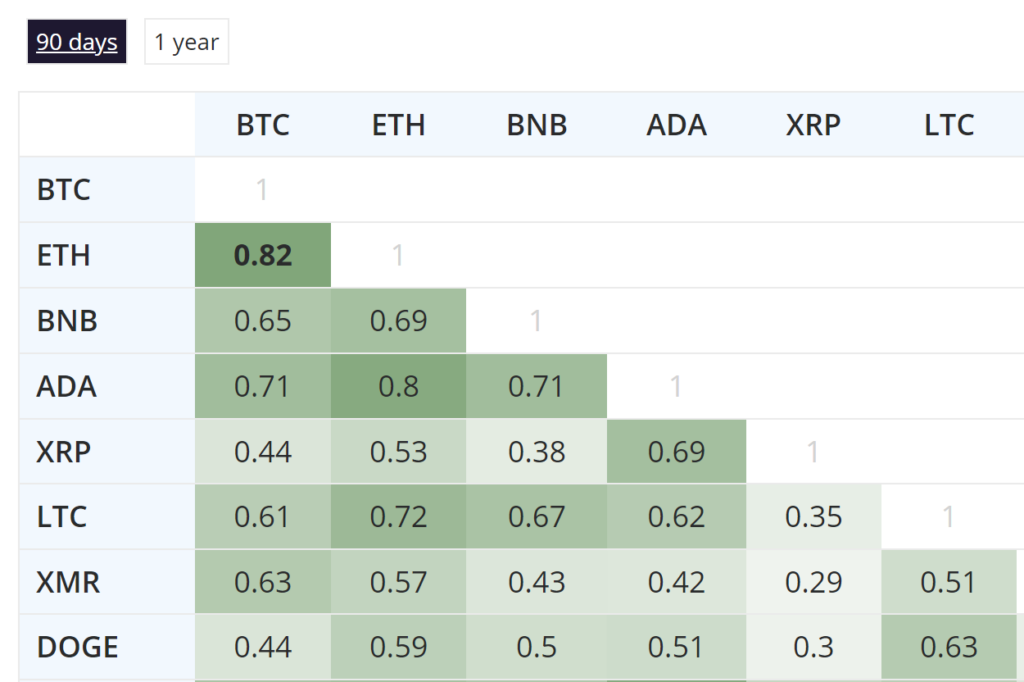Click the diagonal 1 in BTC row
This screenshot has height=682, width=1024.
[x=263, y=190]
